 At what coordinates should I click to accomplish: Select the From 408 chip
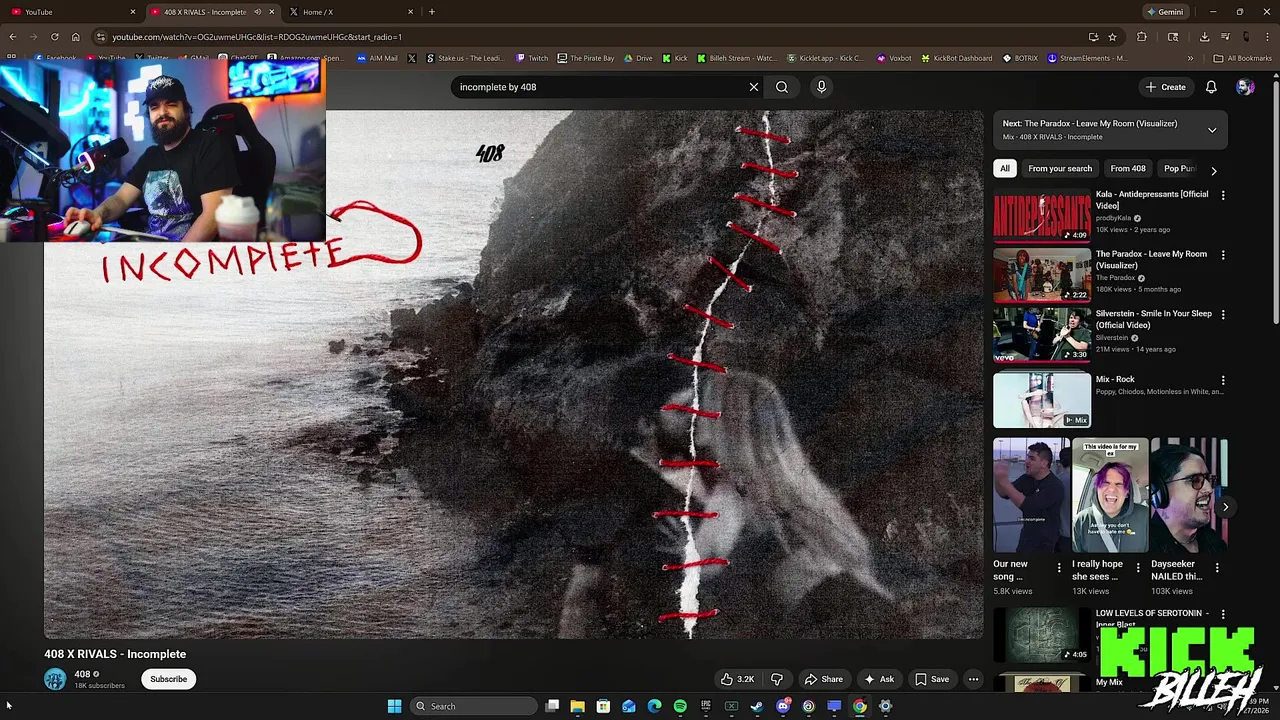pyautogui.click(x=1128, y=168)
